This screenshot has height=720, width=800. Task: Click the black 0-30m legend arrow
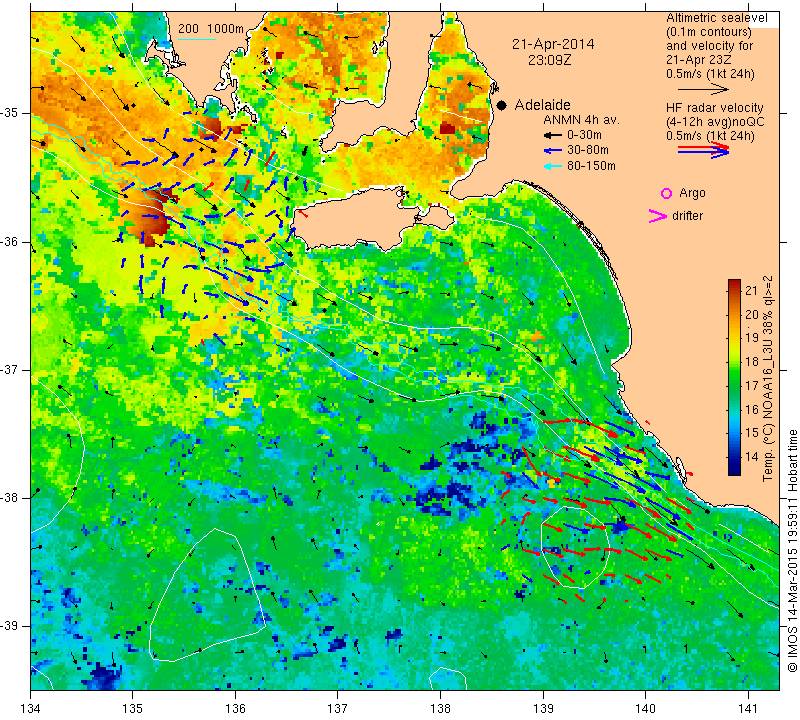(x=553, y=135)
